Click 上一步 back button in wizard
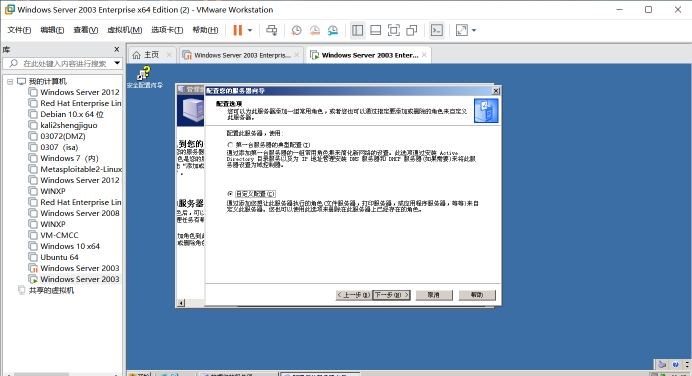692x376 pixels. 353,295
